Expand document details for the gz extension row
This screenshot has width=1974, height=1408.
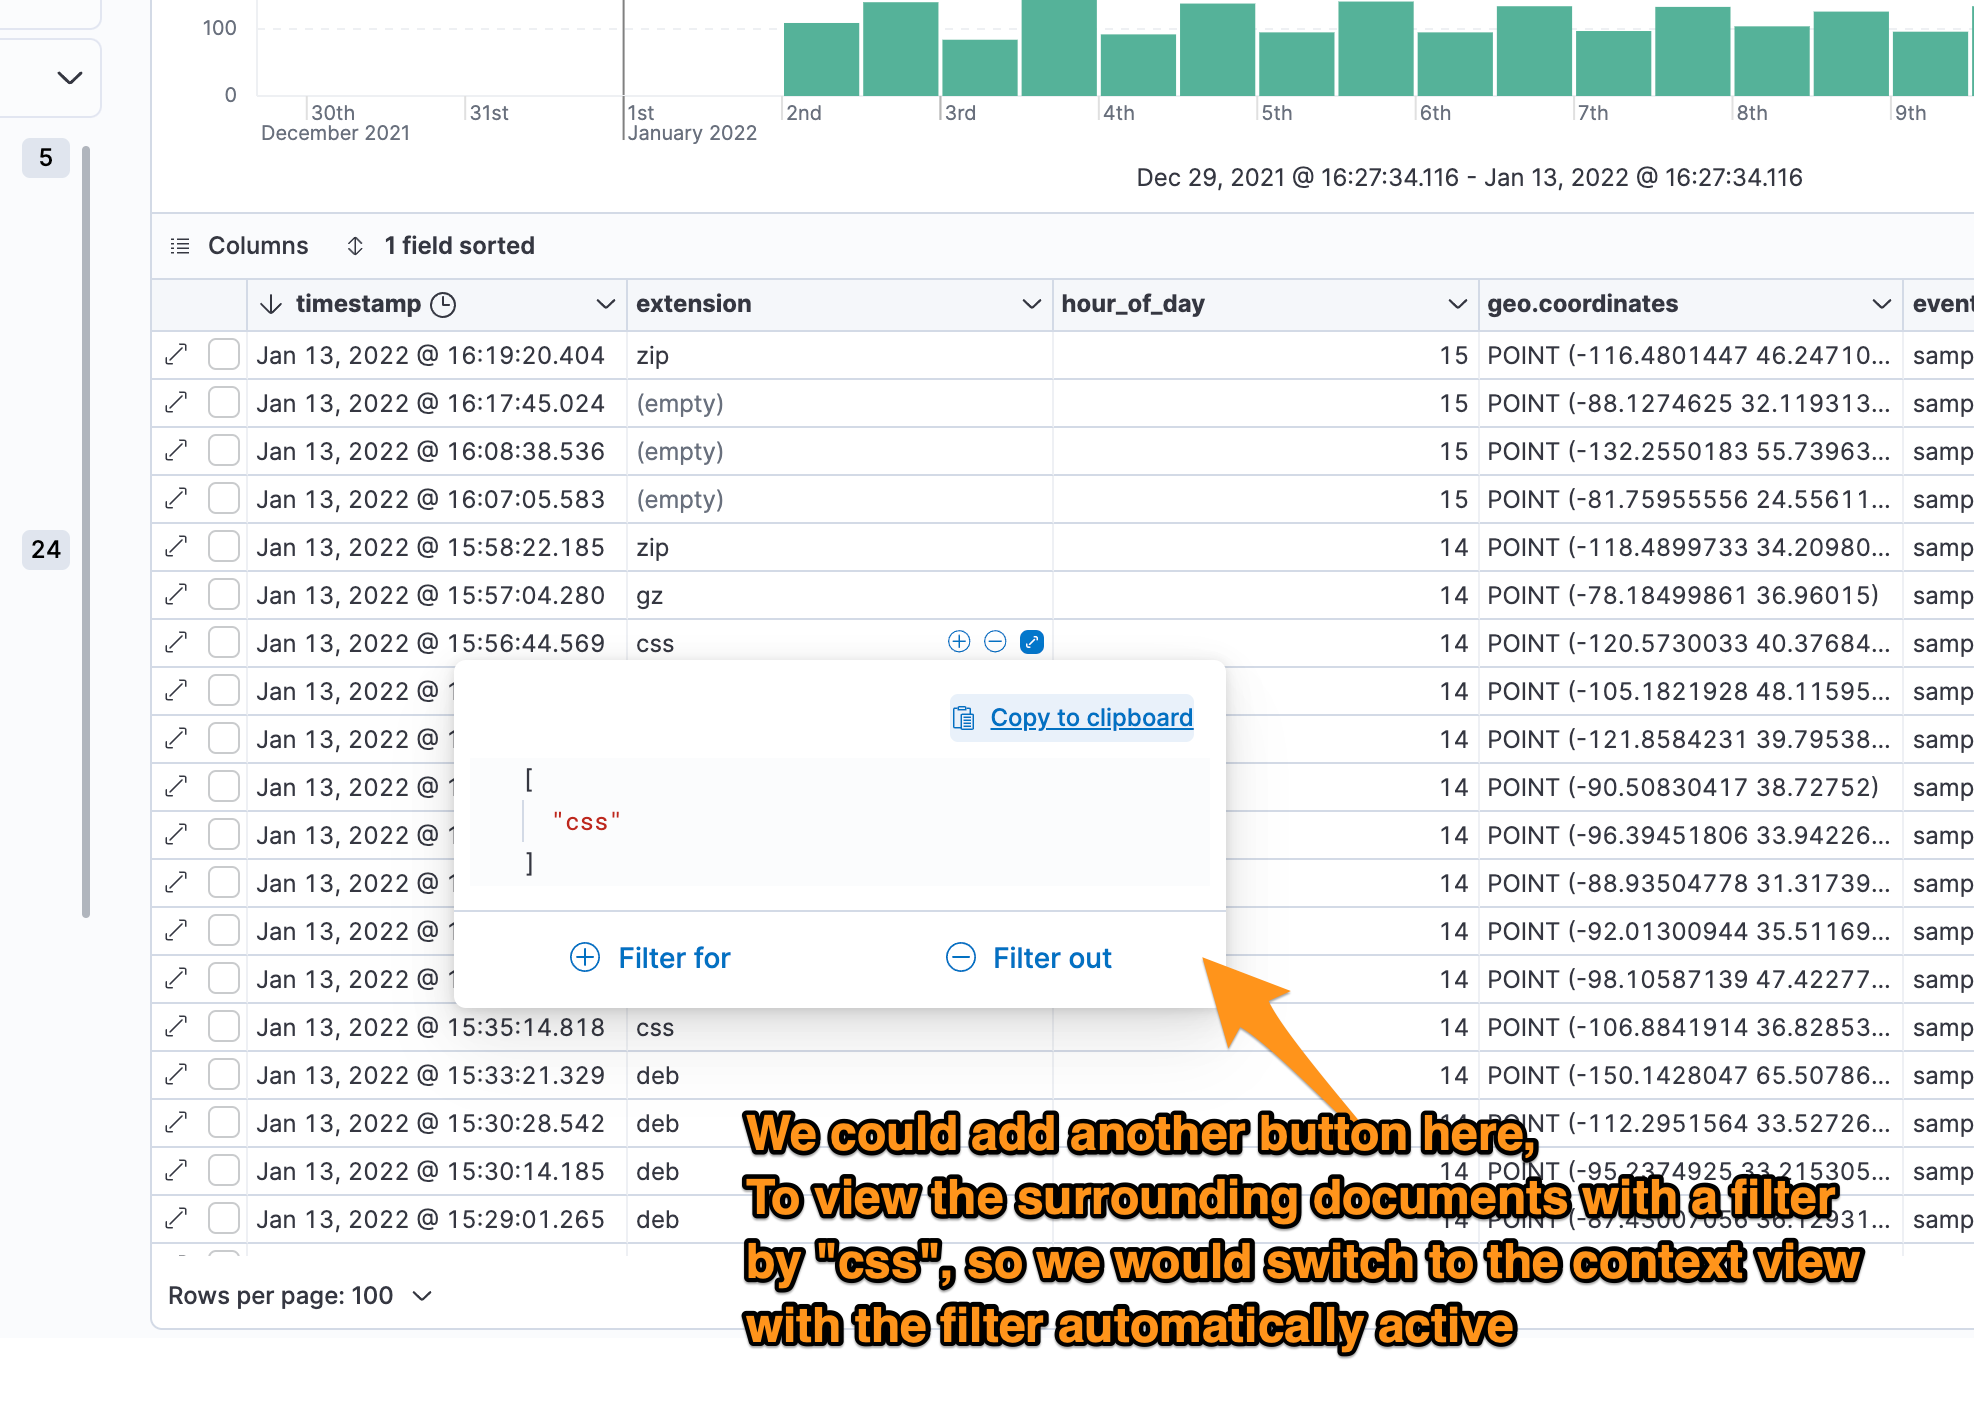coord(176,595)
